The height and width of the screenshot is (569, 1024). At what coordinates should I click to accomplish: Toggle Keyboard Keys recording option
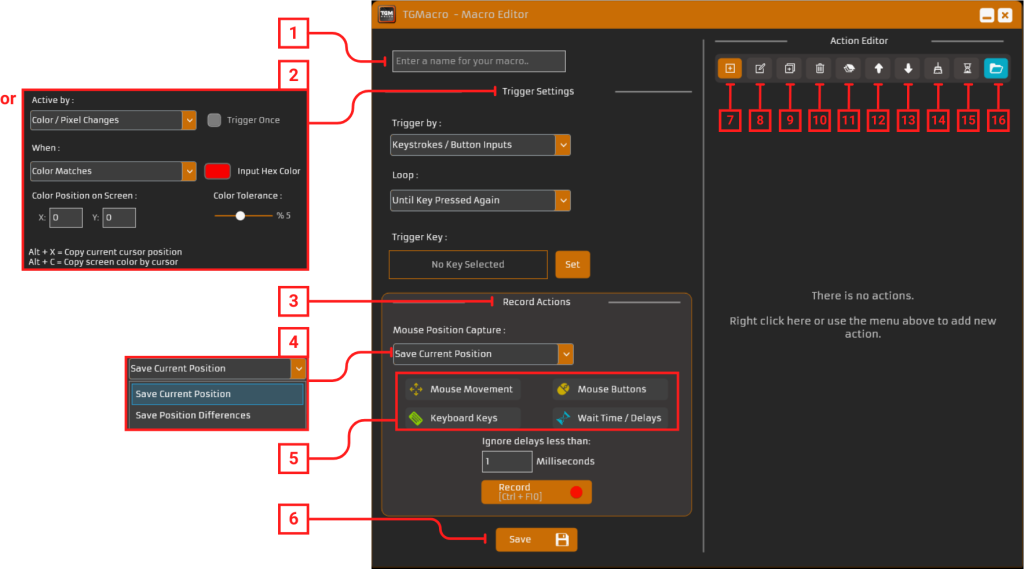coord(460,417)
